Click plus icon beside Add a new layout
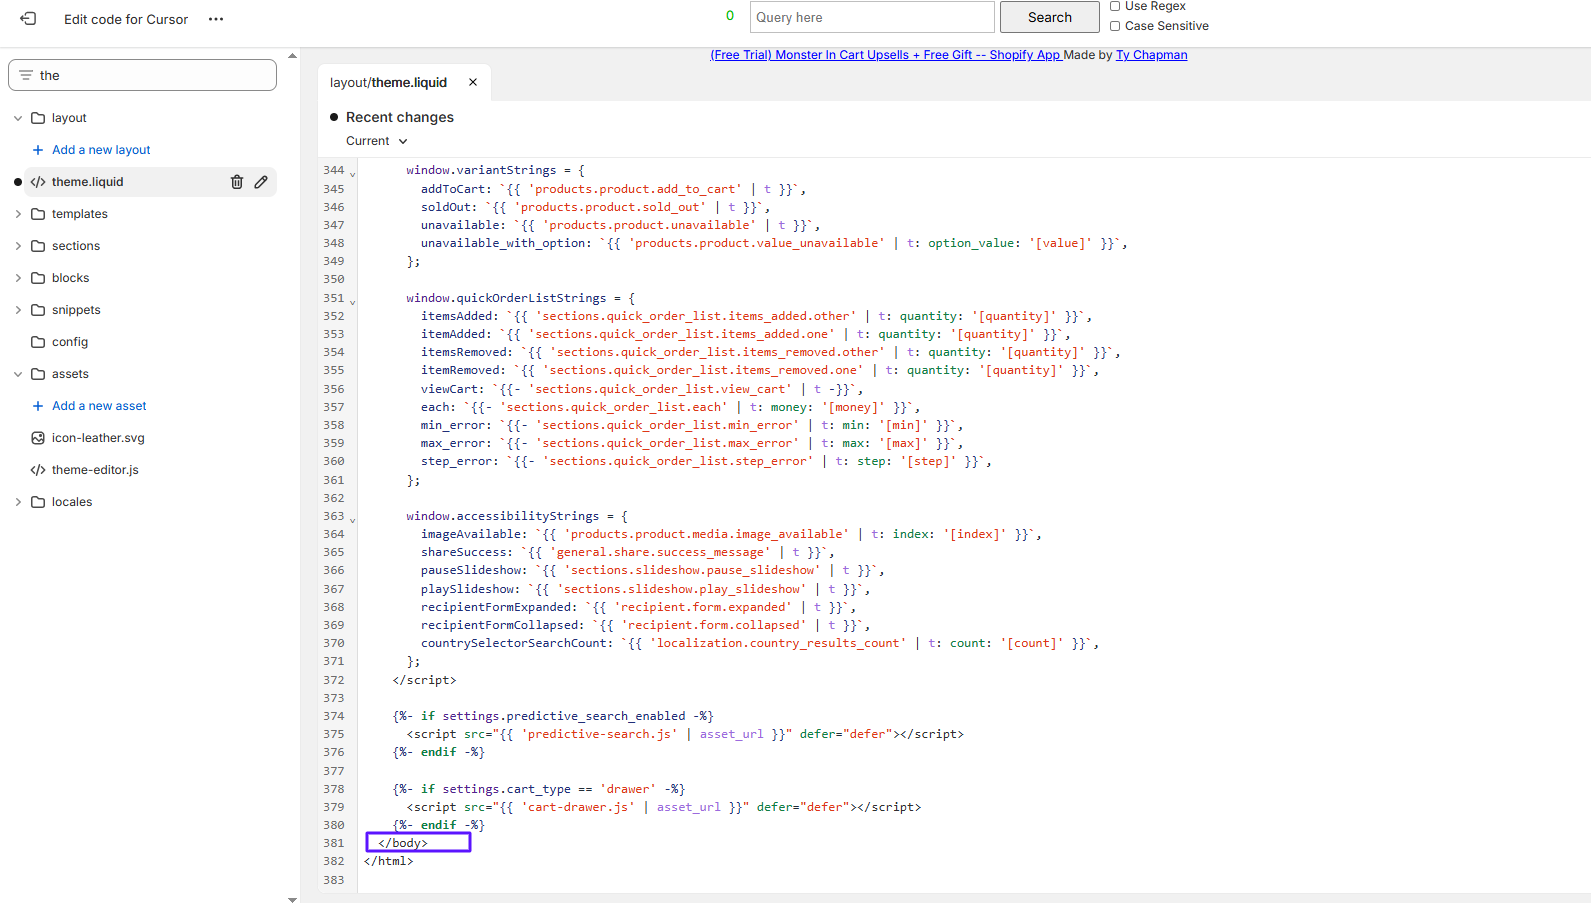The width and height of the screenshot is (1591, 903). (x=38, y=150)
